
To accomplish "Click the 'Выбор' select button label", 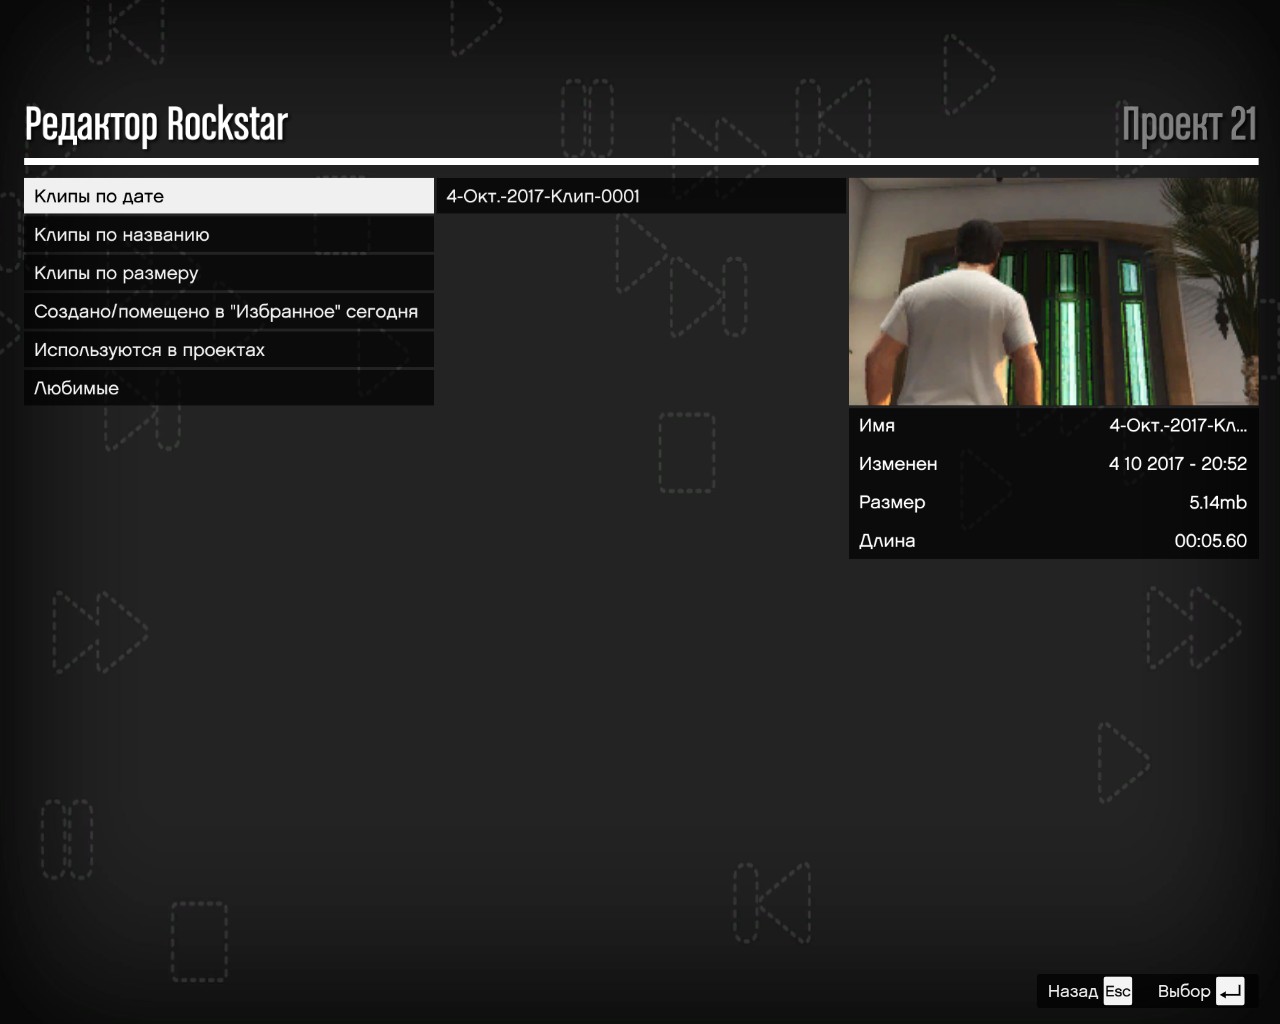I will [x=1184, y=991].
